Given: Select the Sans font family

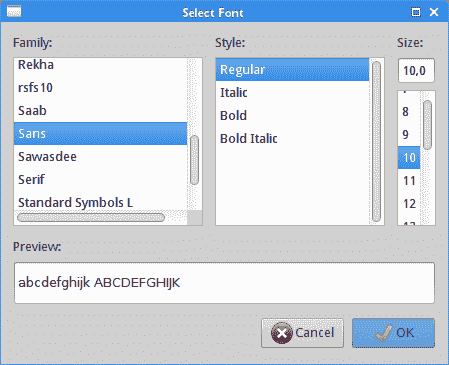Looking at the screenshot, I should click(x=100, y=134).
